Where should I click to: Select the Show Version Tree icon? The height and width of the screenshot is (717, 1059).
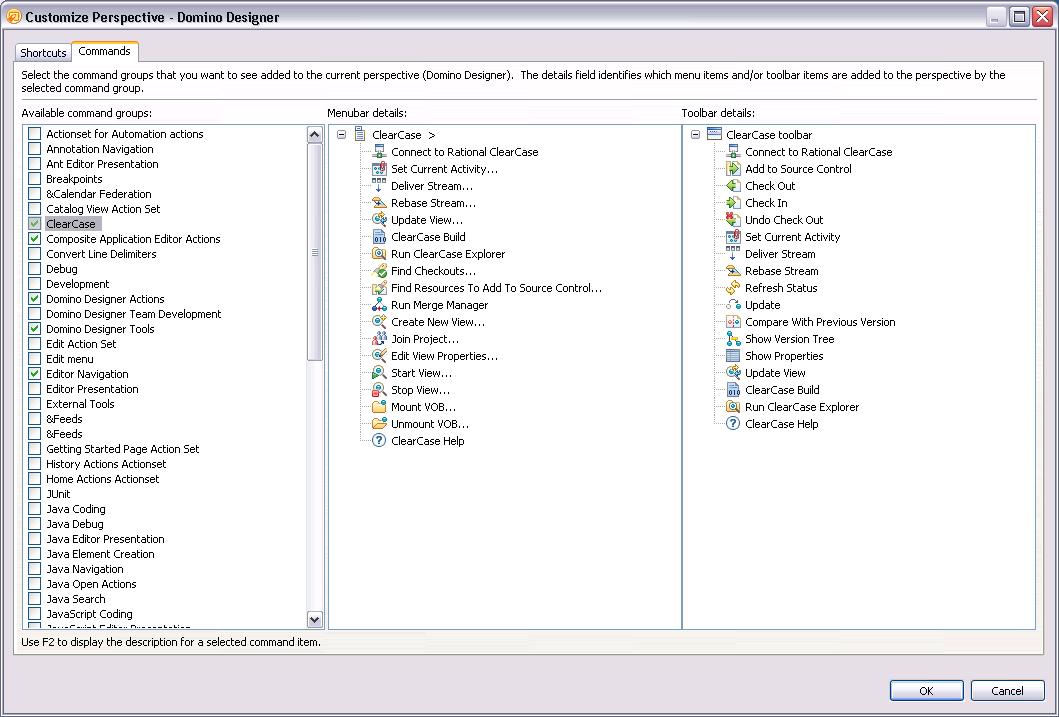pos(733,339)
